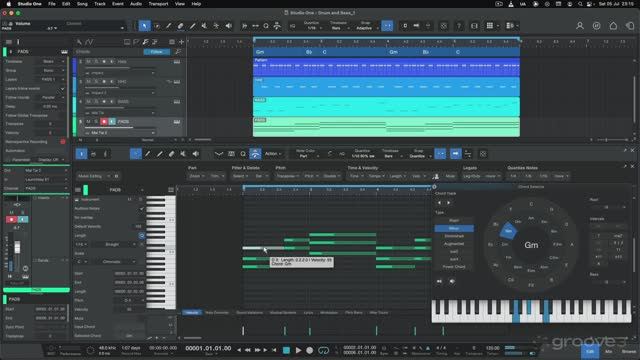Open the macOS Control Center icon
The height and width of the screenshot is (360, 640).
[590, 4]
